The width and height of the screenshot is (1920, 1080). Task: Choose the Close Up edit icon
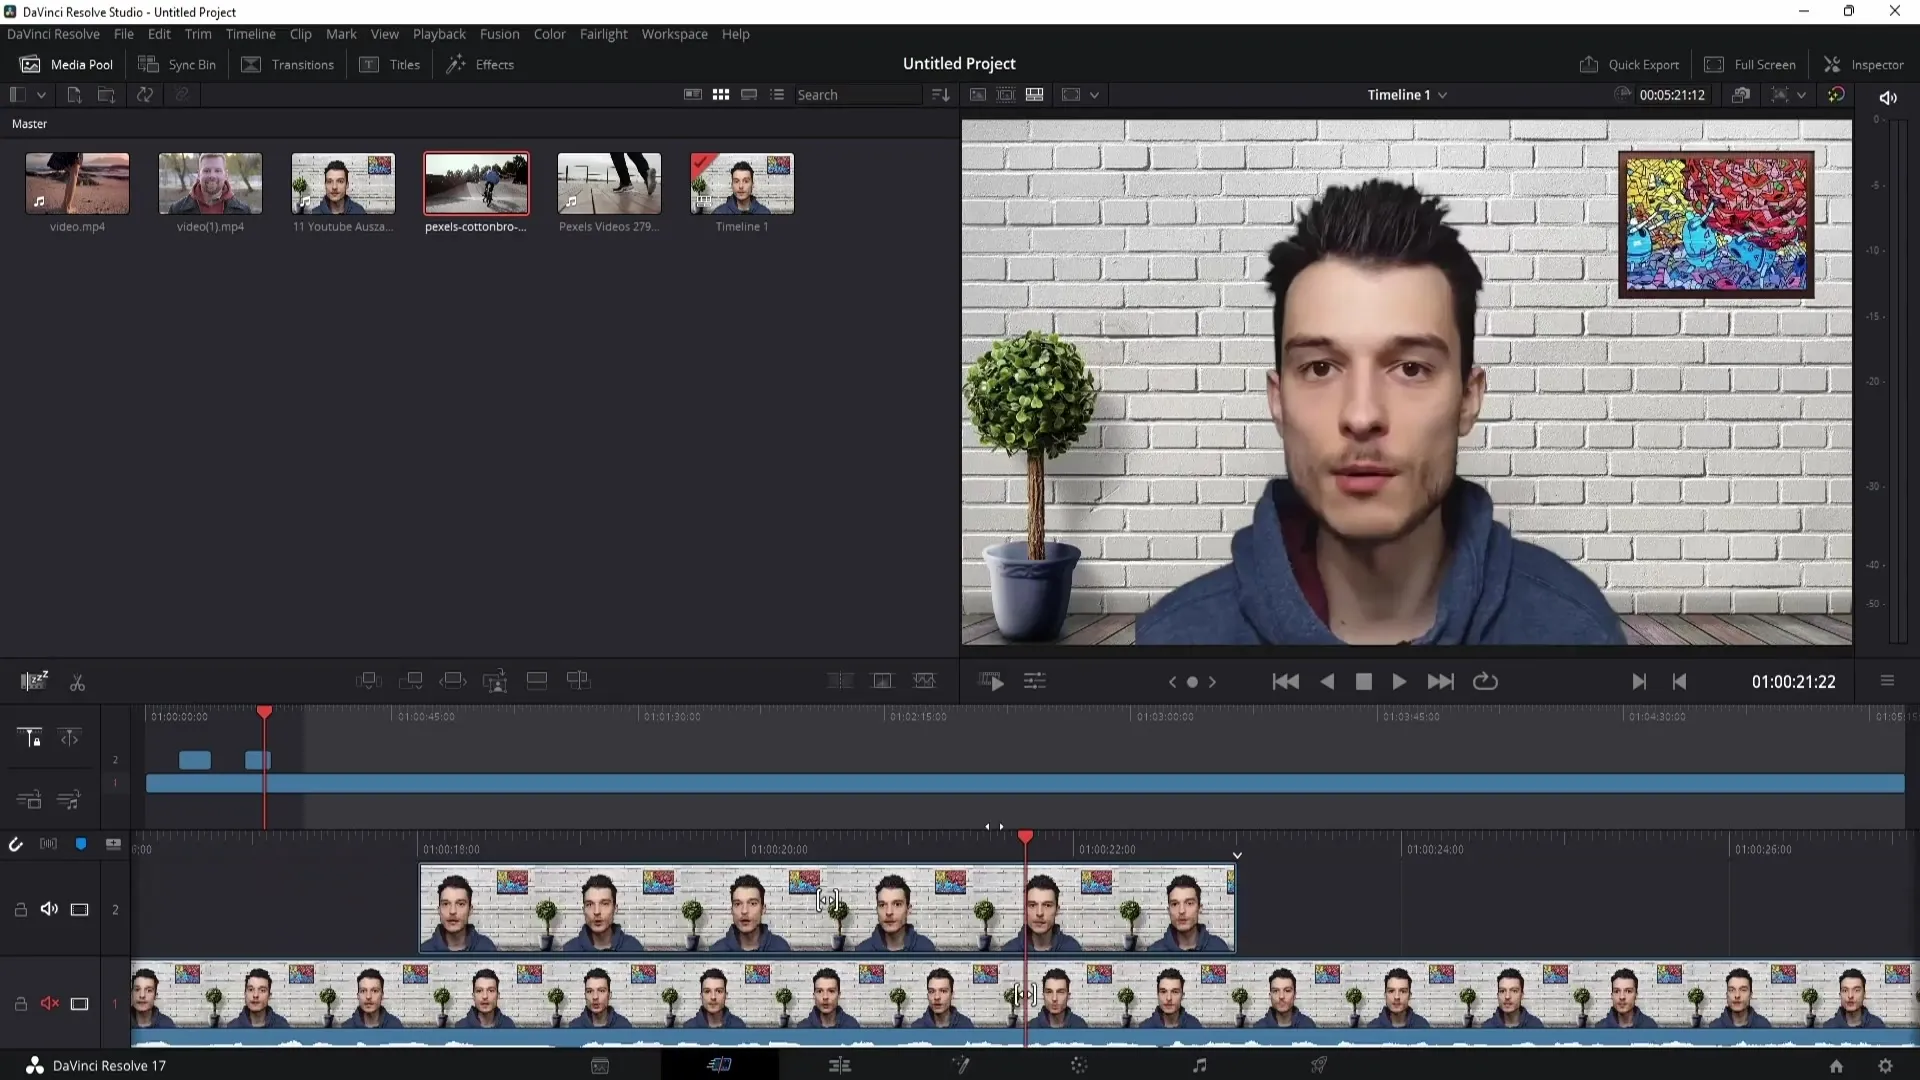coord(495,681)
